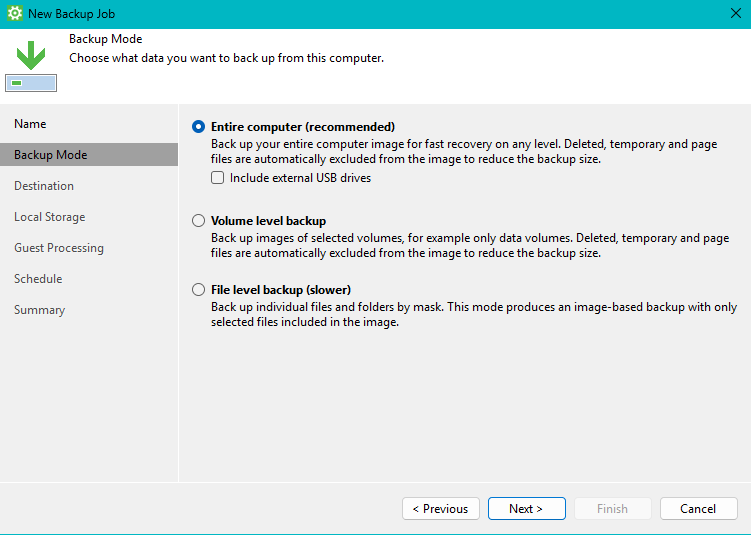Jump to the Guest Processing step
751x535 pixels.
(59, 248)
